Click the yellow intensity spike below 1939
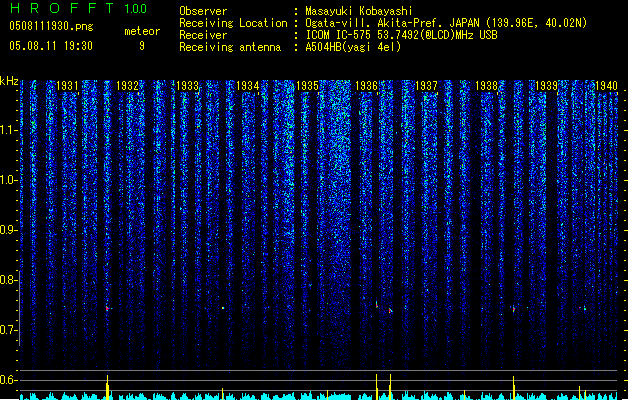The width and height of the screenshot is (629, 400). pos(514,388)
